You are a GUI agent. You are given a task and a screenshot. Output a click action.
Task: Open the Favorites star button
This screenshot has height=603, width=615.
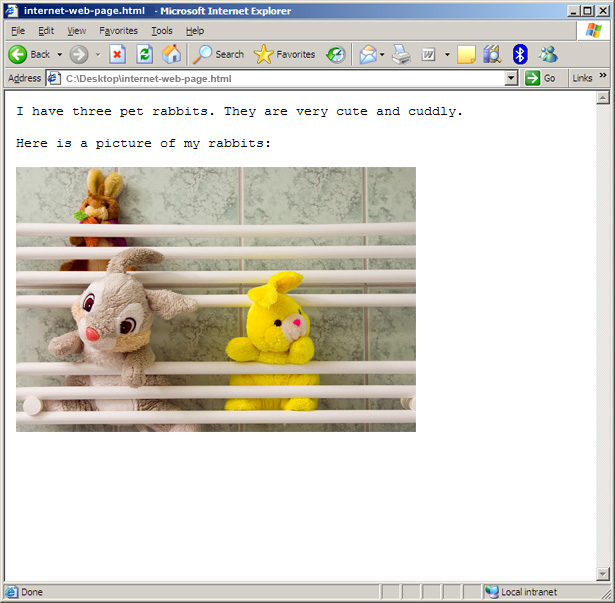(x=284, y=54)
